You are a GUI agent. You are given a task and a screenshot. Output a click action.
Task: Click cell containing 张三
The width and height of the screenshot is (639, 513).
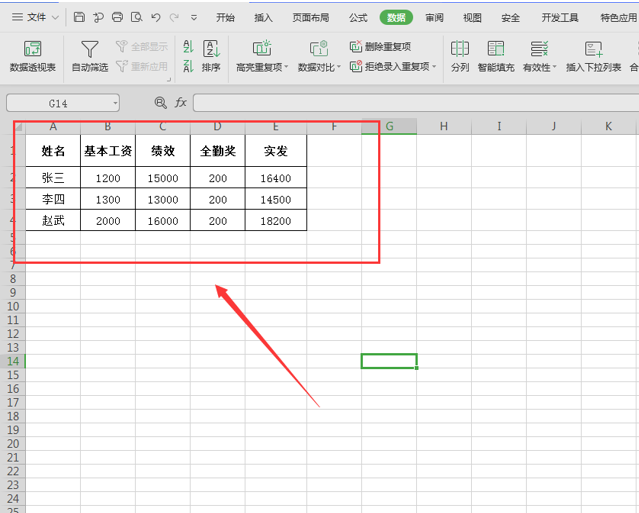pos(53,178)
